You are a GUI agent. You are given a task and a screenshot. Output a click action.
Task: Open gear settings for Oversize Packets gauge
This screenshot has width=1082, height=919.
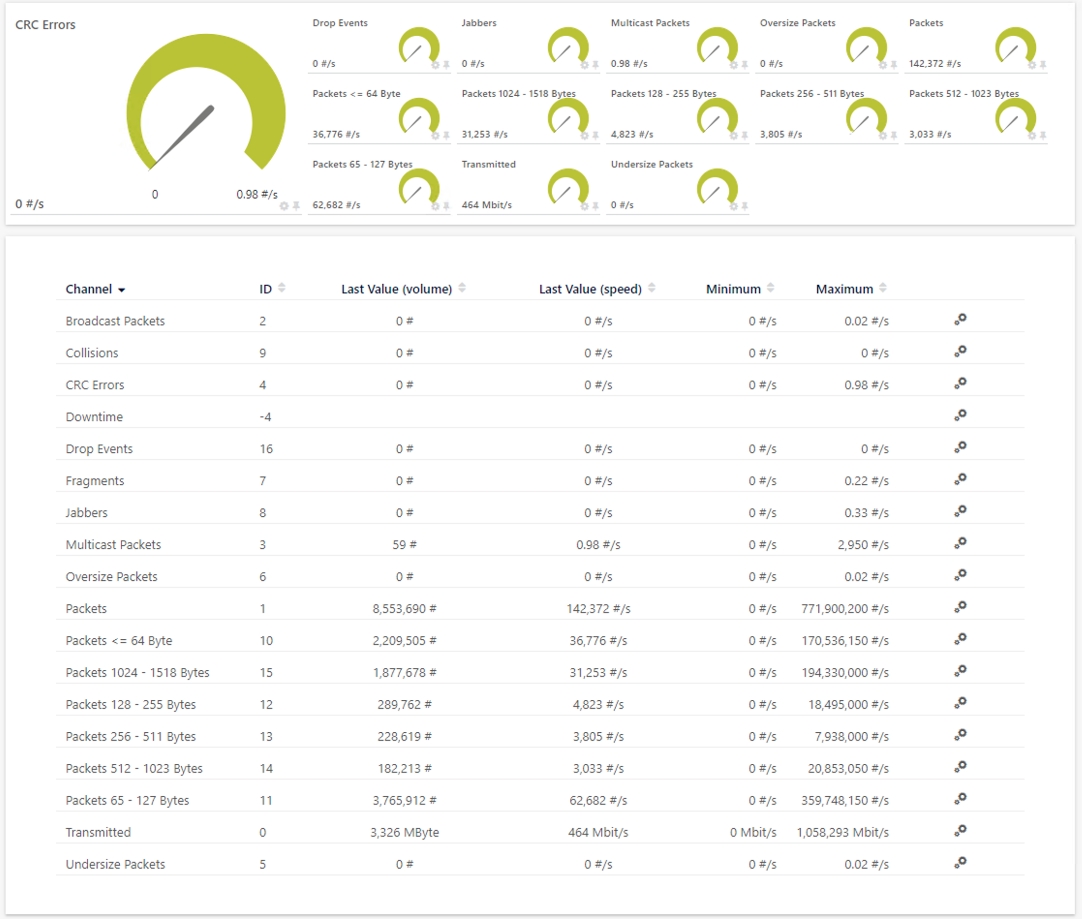(882, 65)
